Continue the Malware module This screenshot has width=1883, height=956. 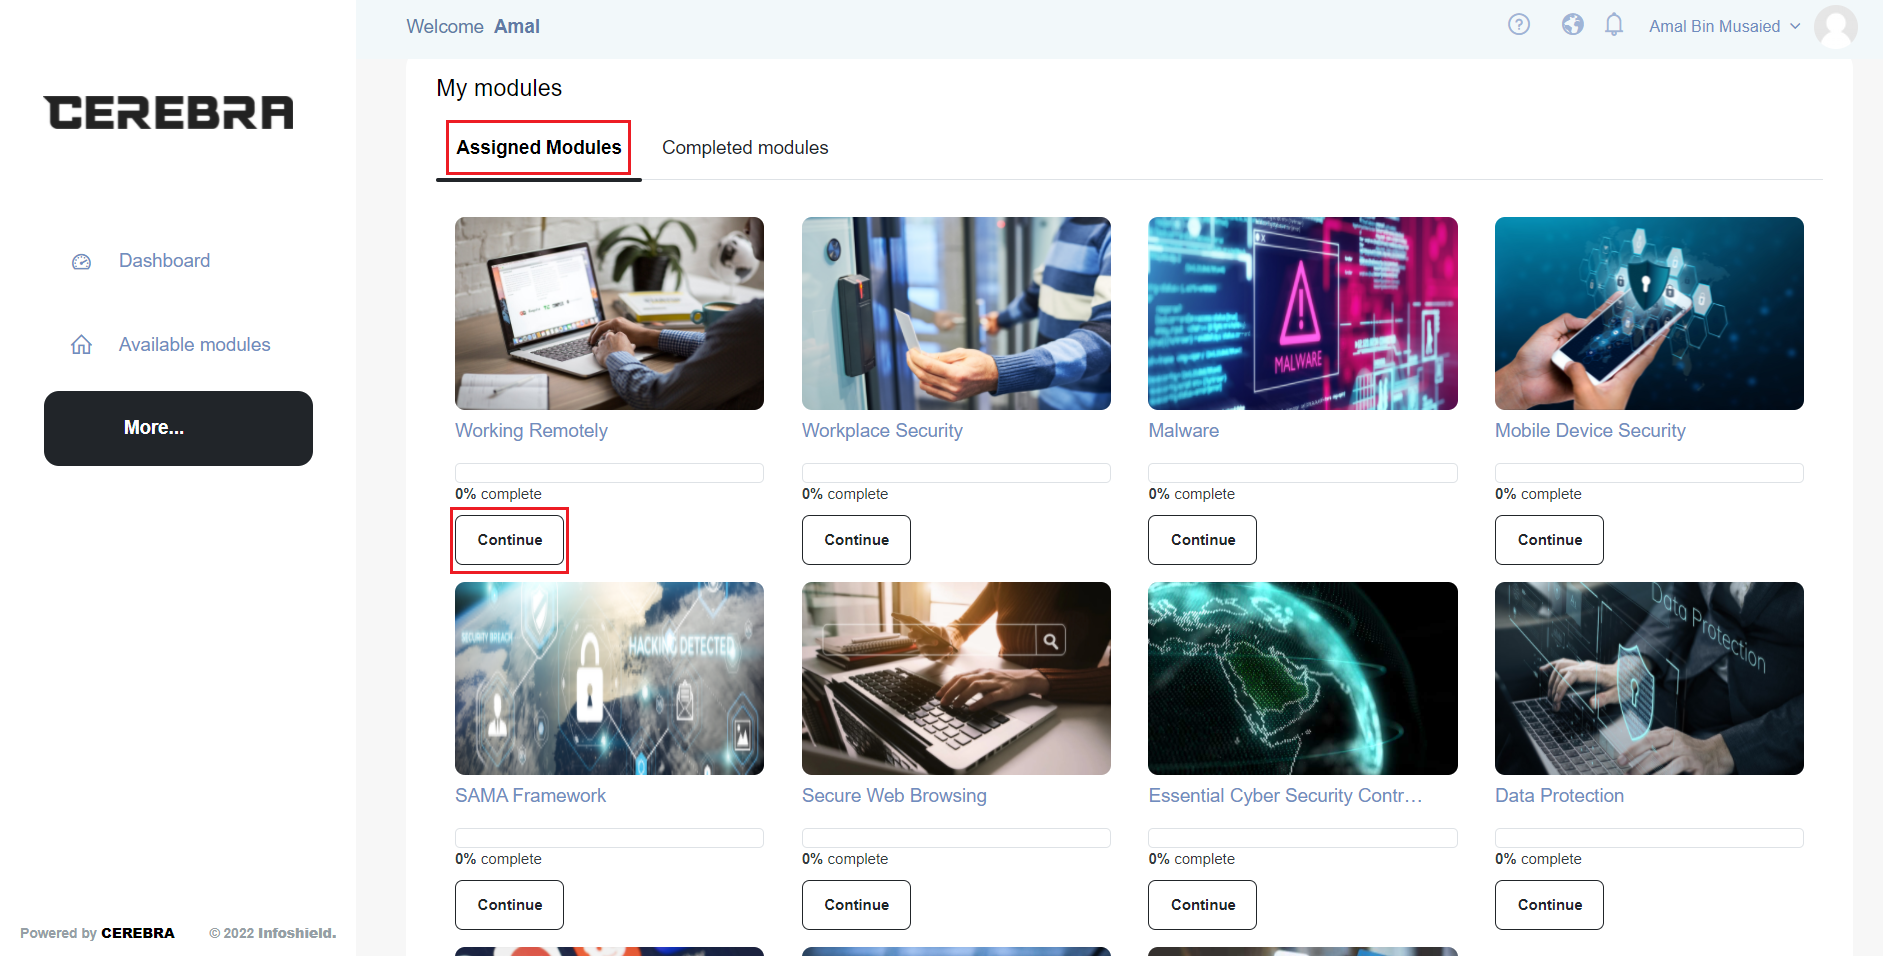[x=1203, y=540]
